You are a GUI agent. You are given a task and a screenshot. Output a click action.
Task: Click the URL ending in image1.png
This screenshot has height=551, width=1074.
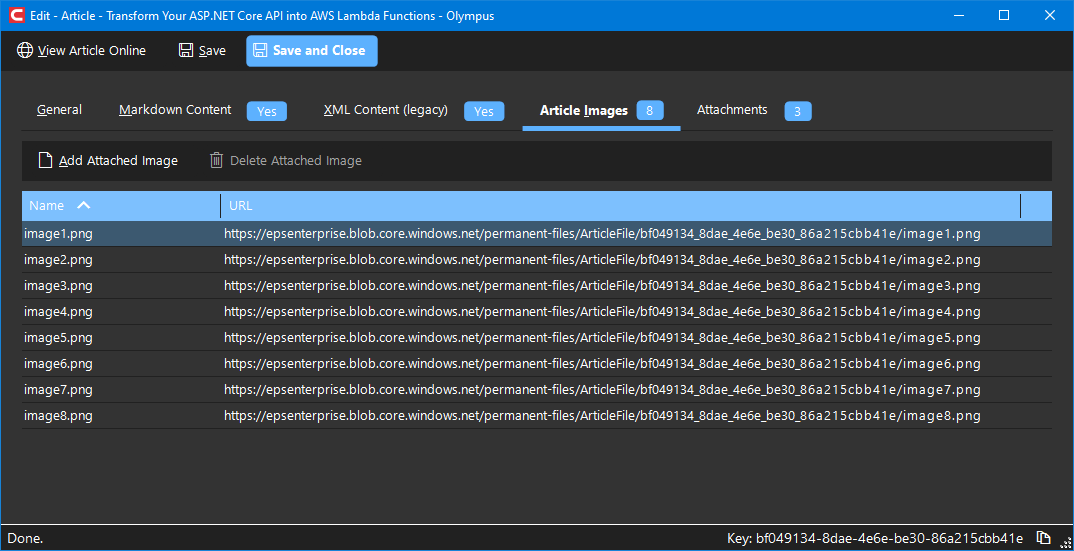[602, 234]
